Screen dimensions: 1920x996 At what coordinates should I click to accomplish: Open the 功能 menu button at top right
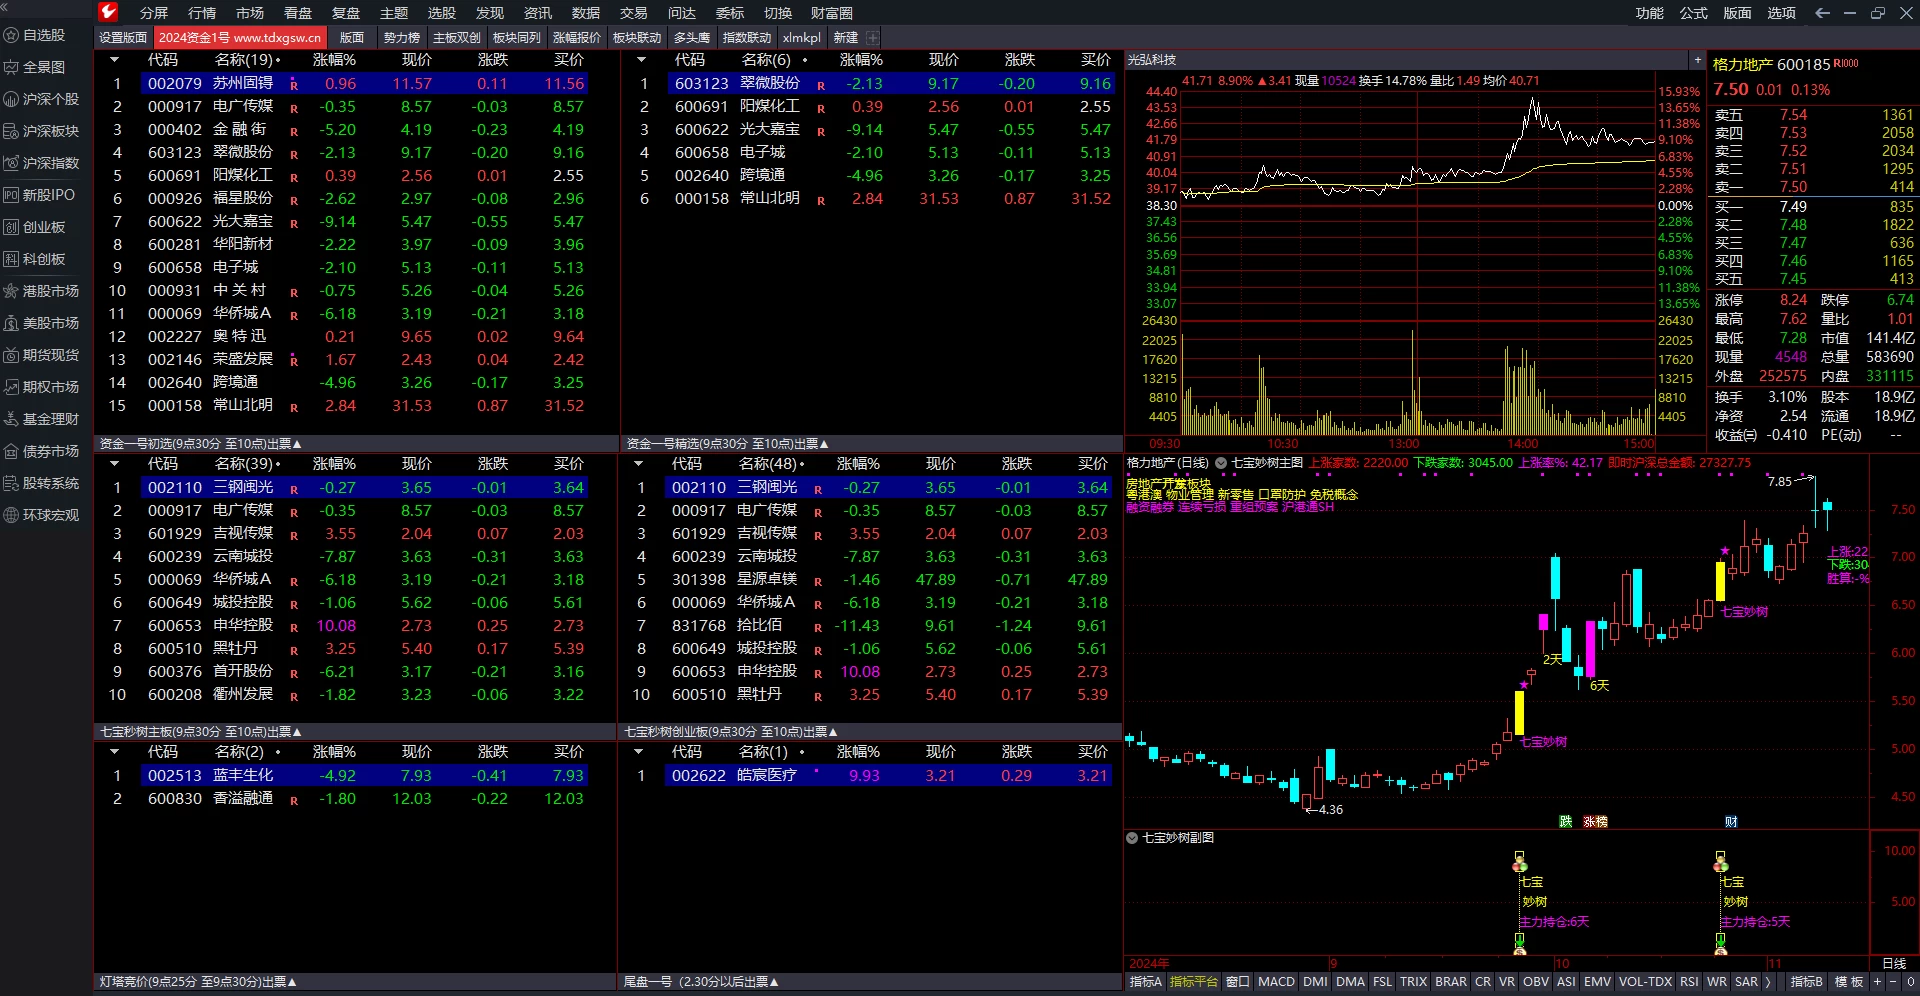tap(1650, 13)
